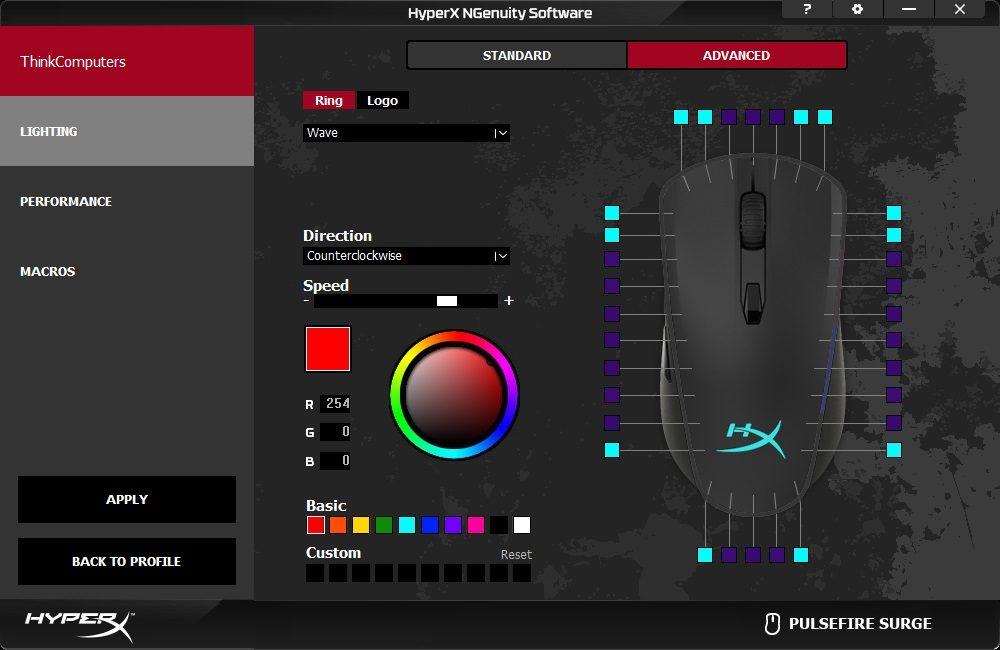1000x650 pixels.
Task: Expand the Wave effect dropdown
Action: (406, 133)
